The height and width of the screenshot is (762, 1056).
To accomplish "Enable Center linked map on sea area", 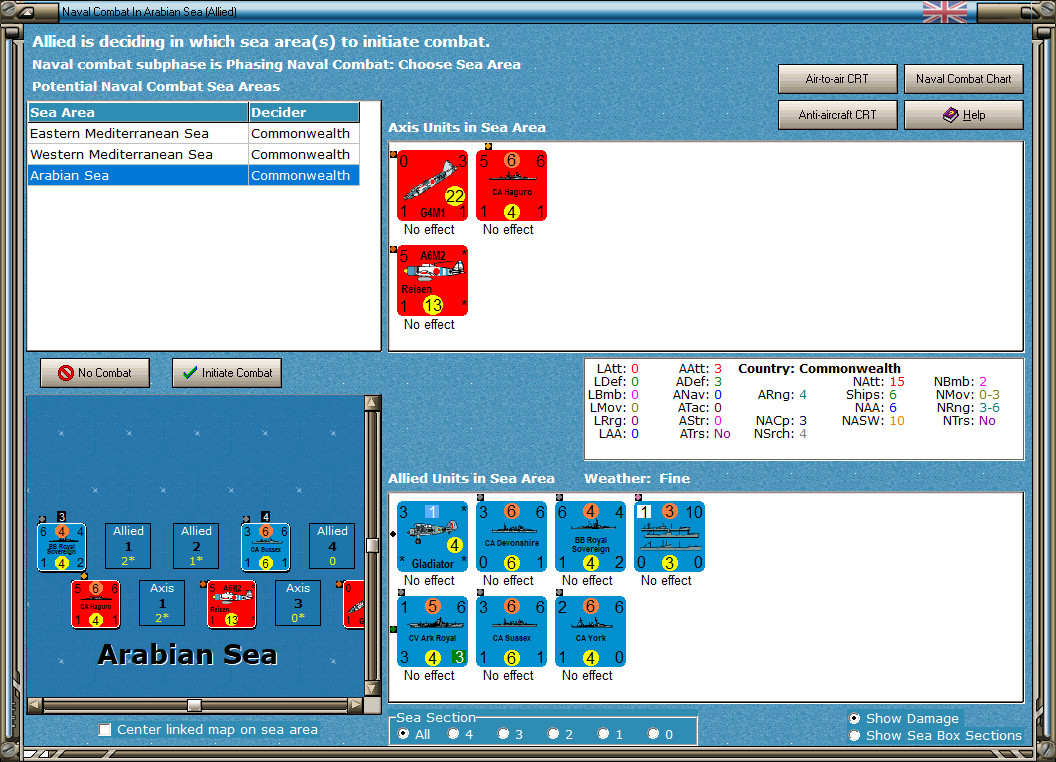I will [104, 730].
